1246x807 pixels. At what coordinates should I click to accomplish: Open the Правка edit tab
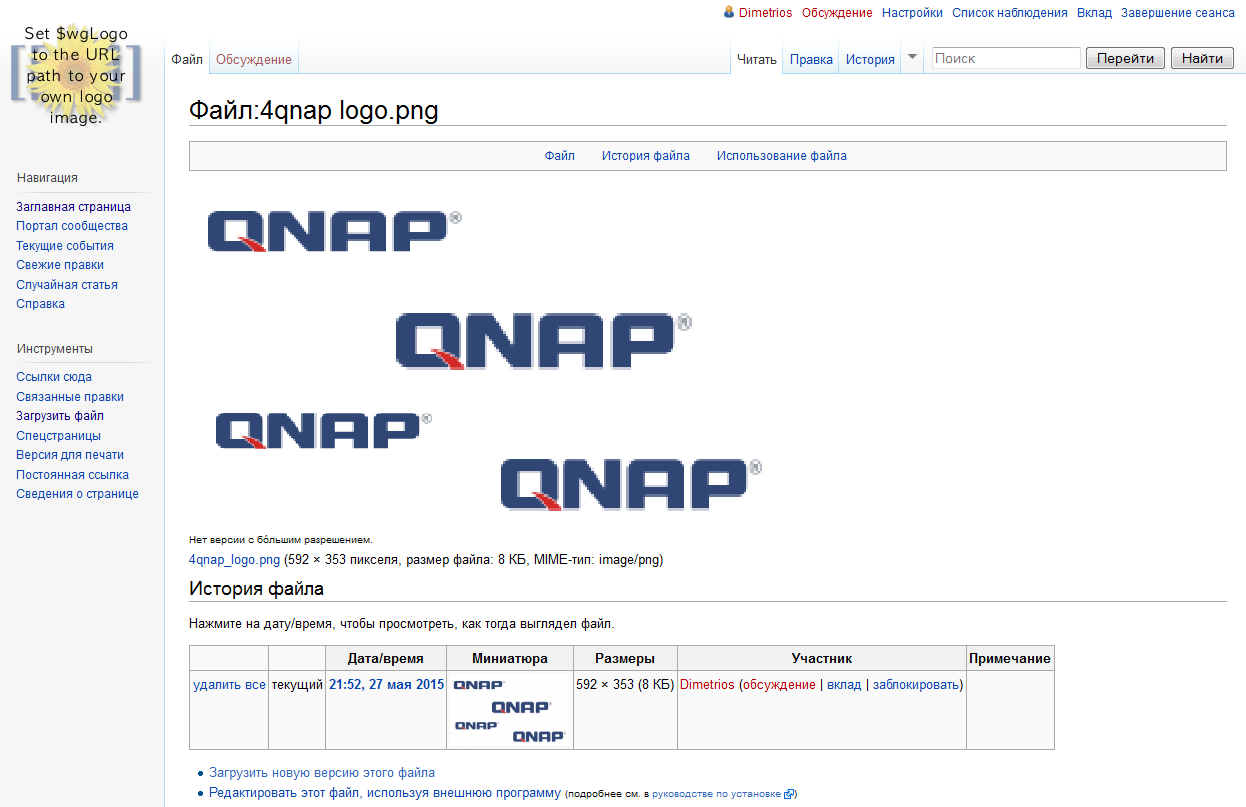click(x=811, y=59)
